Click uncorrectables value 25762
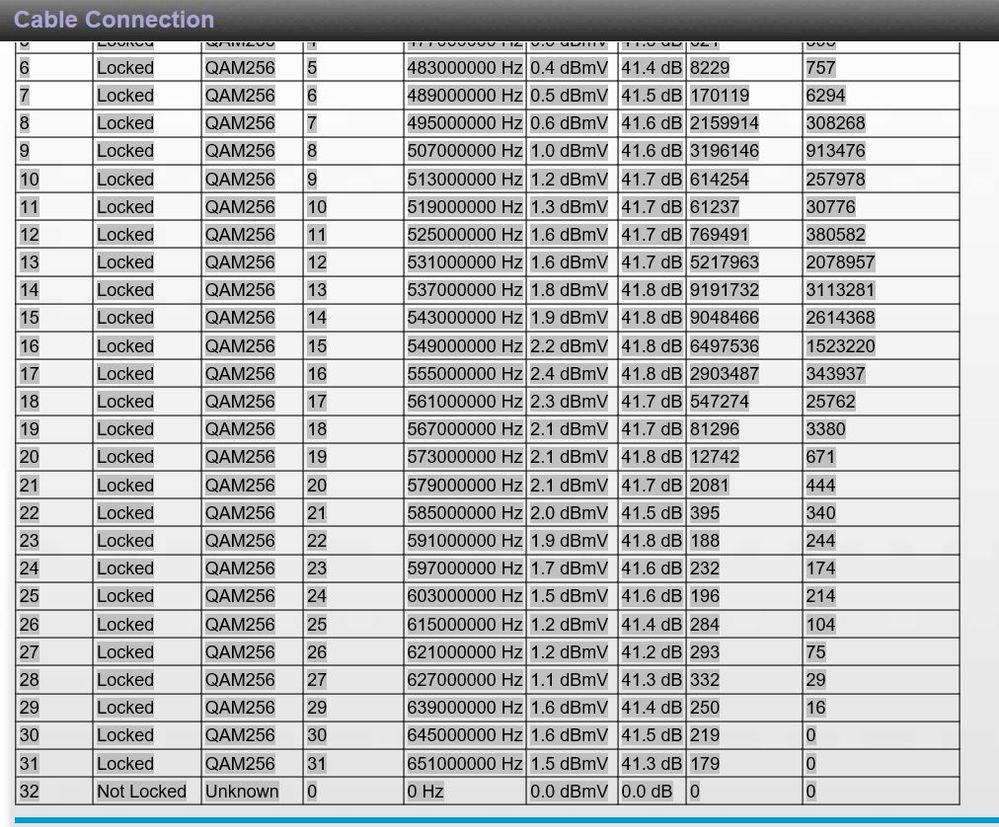Screen dimensions: 999x827 point(831,401)
